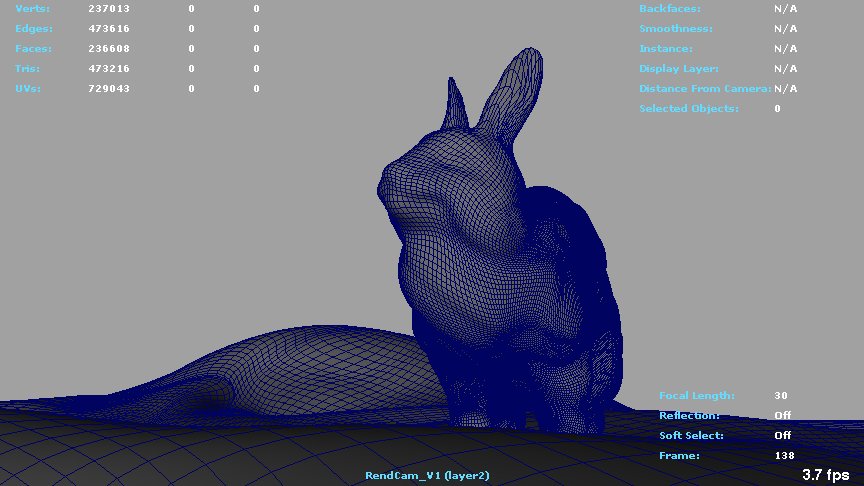The width and height of the screenshot is (864, 486).
Task: Select the Faces label in poly count
Action: [x=33, y=48]
